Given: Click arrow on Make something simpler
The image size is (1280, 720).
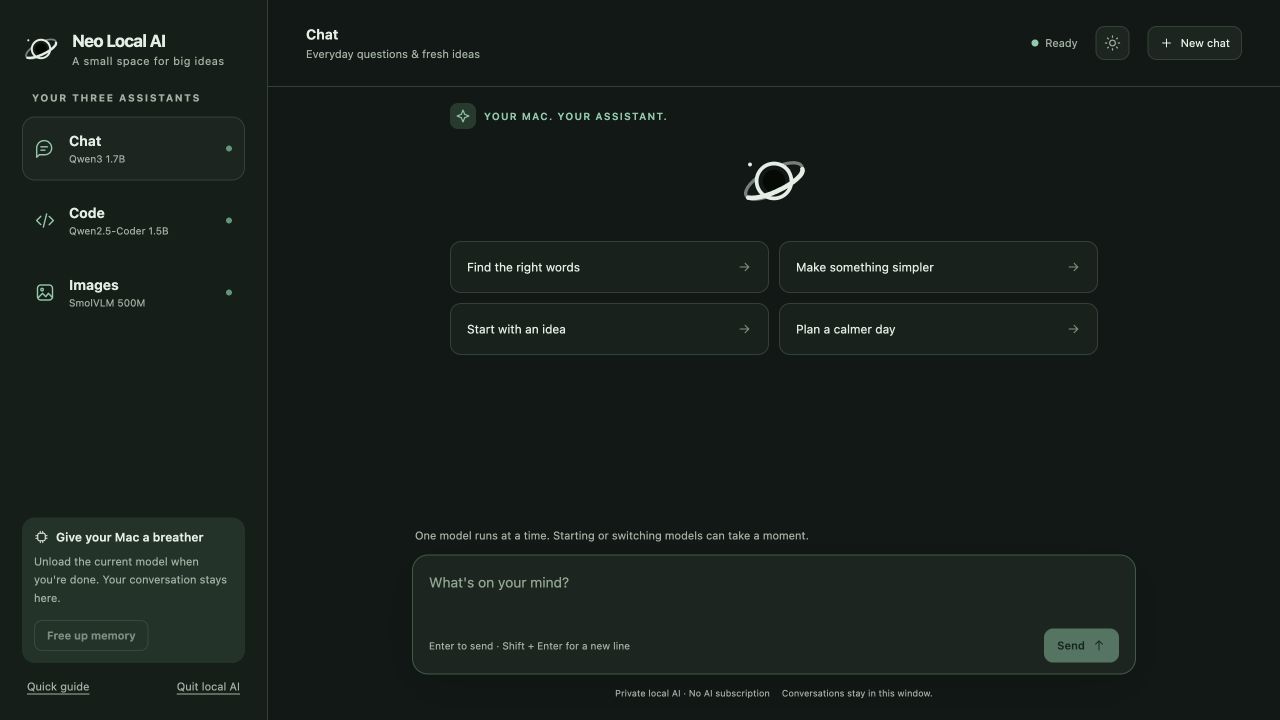Looking at the screenshot, I should (x=1073, y=267).
